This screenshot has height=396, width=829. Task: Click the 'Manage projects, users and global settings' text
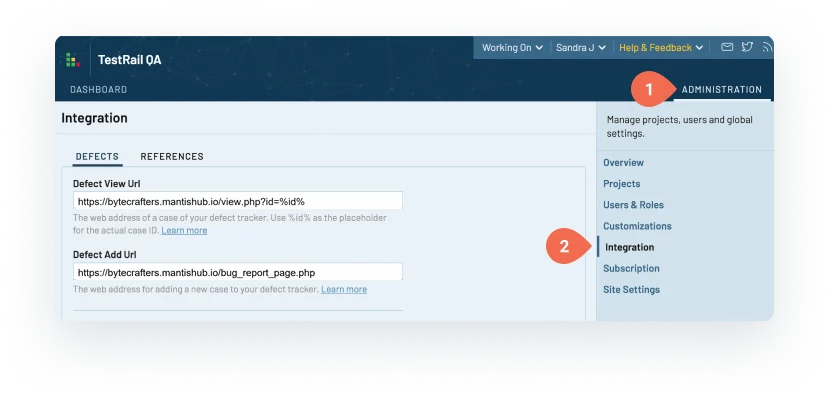[x=680, y=126]
